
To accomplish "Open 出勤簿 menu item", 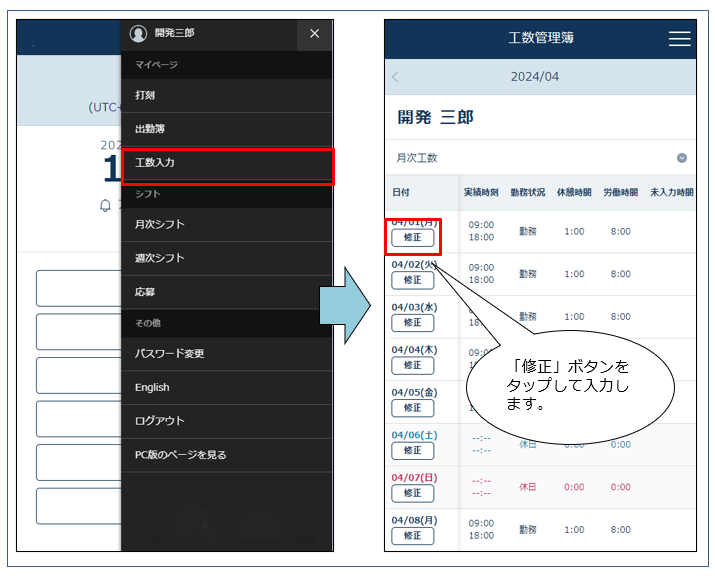I will tap(227, 129).
